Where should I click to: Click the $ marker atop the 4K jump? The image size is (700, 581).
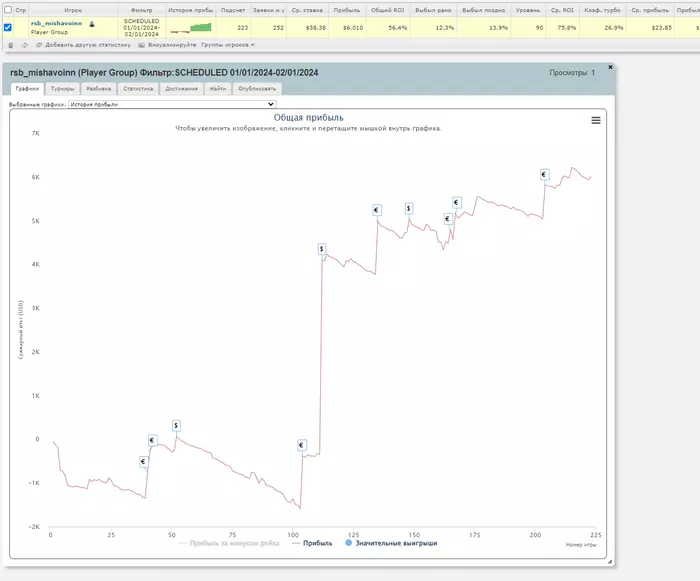pyautogui.click(x=321, y=249)
